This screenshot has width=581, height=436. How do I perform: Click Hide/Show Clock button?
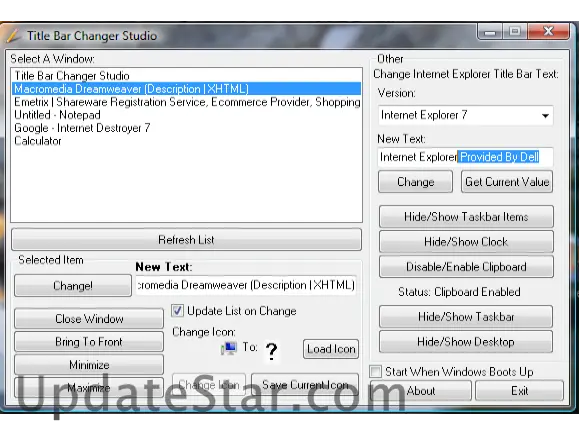pos(466,242)
